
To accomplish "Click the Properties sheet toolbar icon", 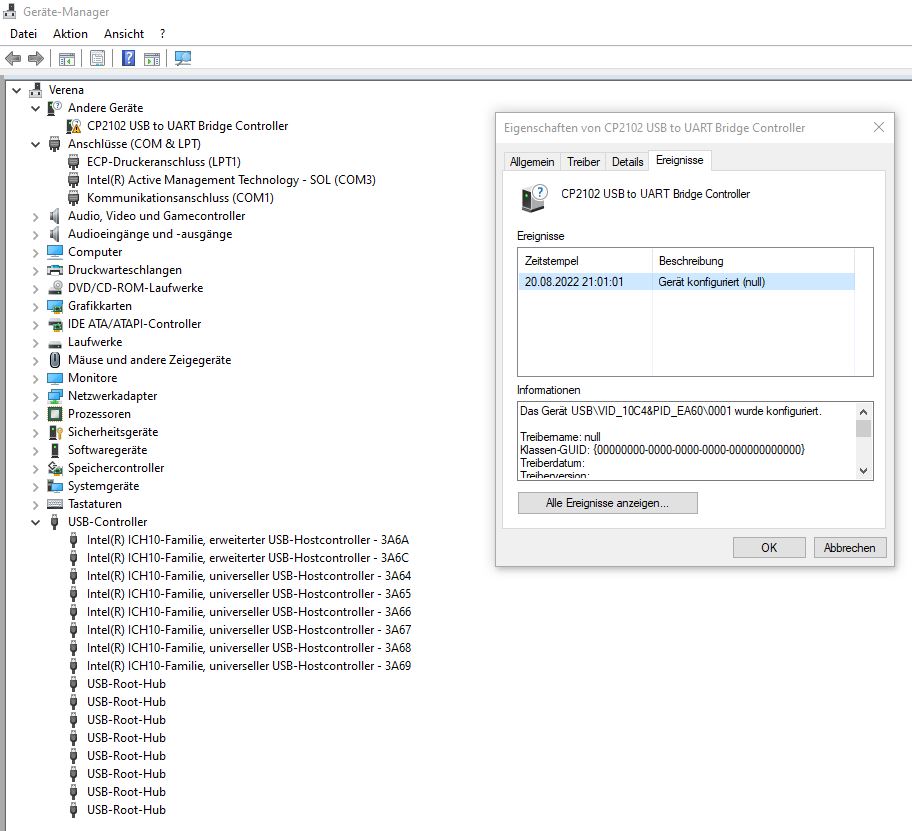I will [x=97, y=59].
